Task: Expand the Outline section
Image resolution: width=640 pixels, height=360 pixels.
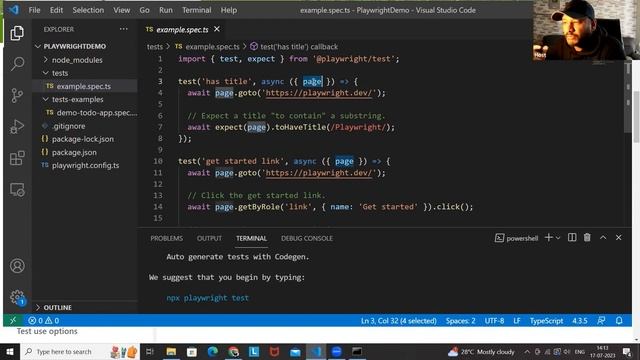Action: [57, 307]
